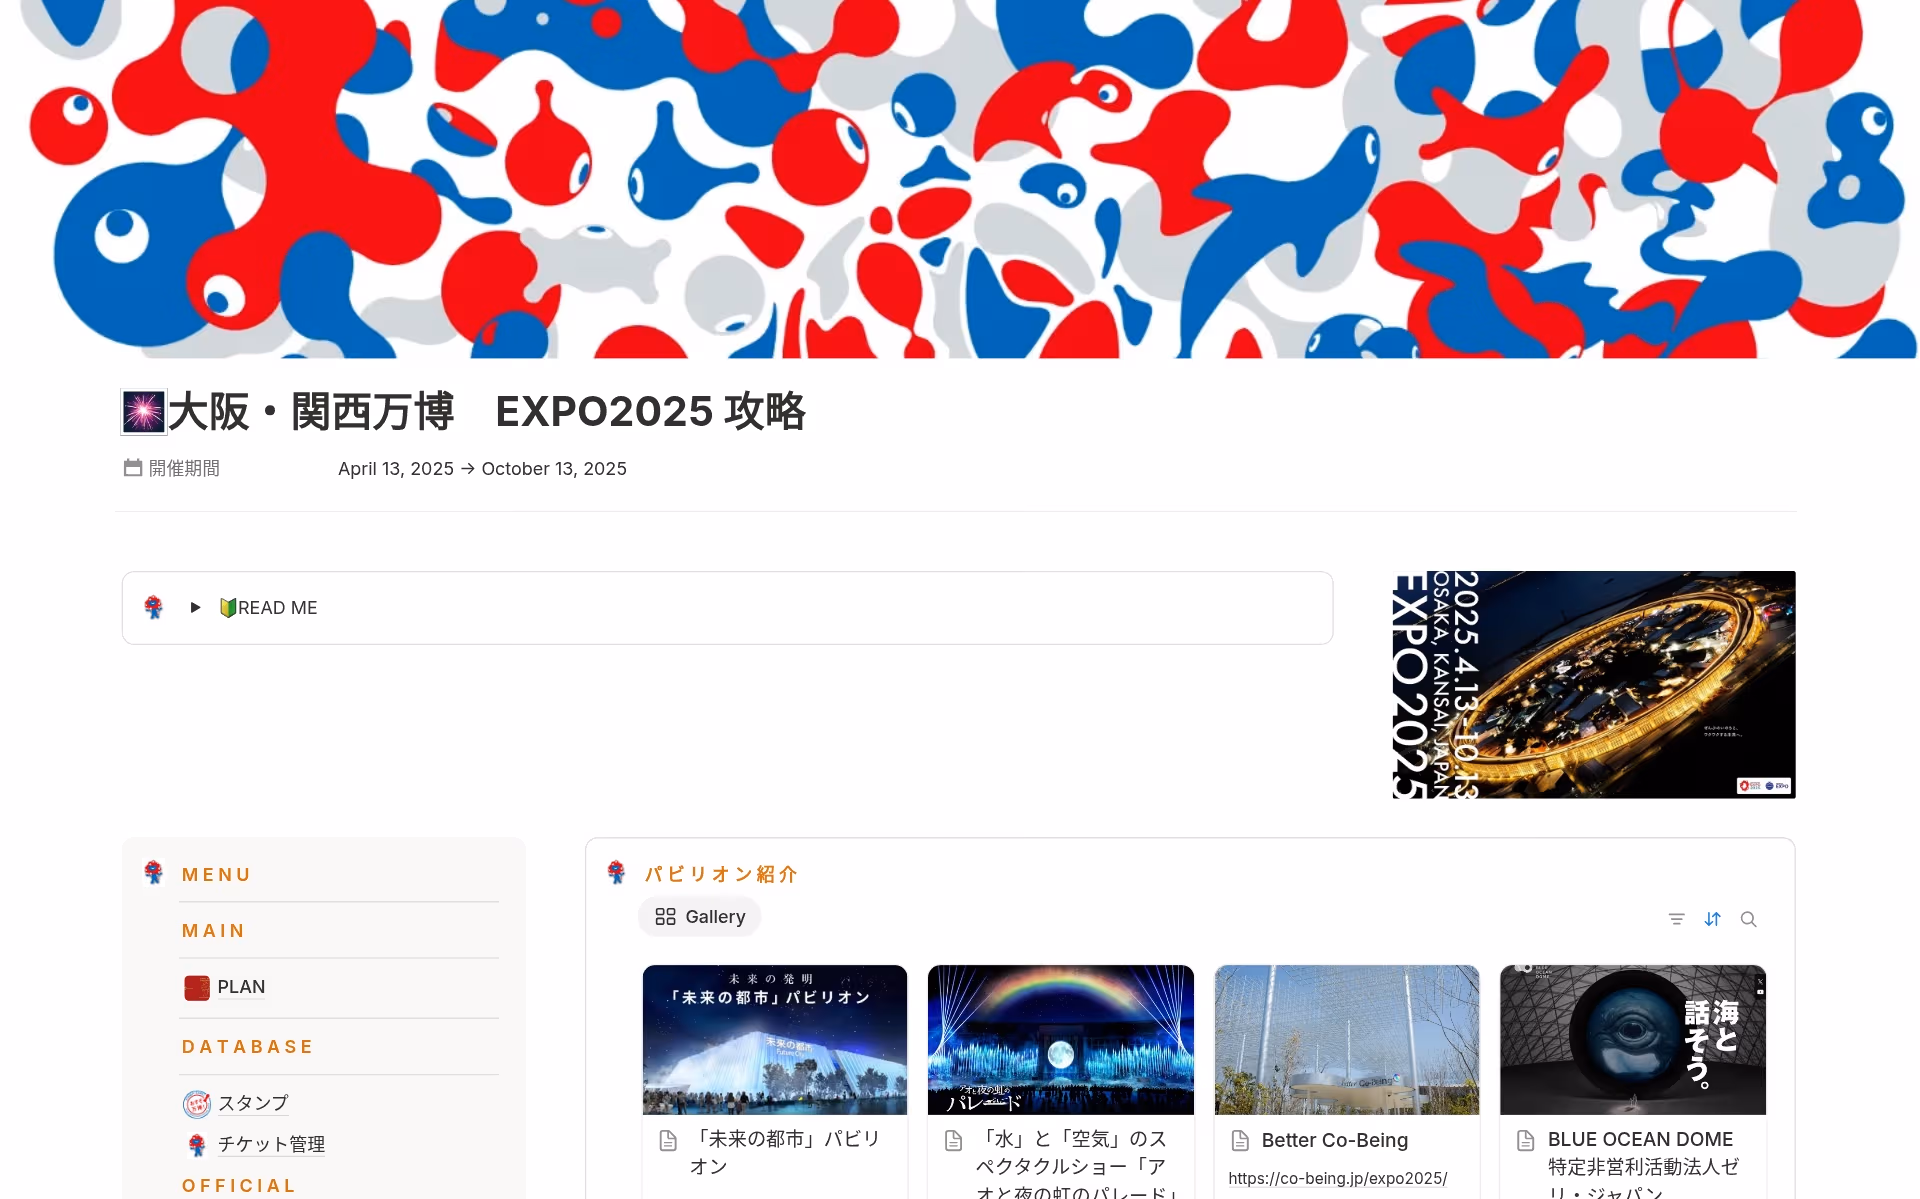Click the page icon on Better Co-Being card
Image resolution: width=1920 pixels, height=1199 pixels.
(1240, 1140)
